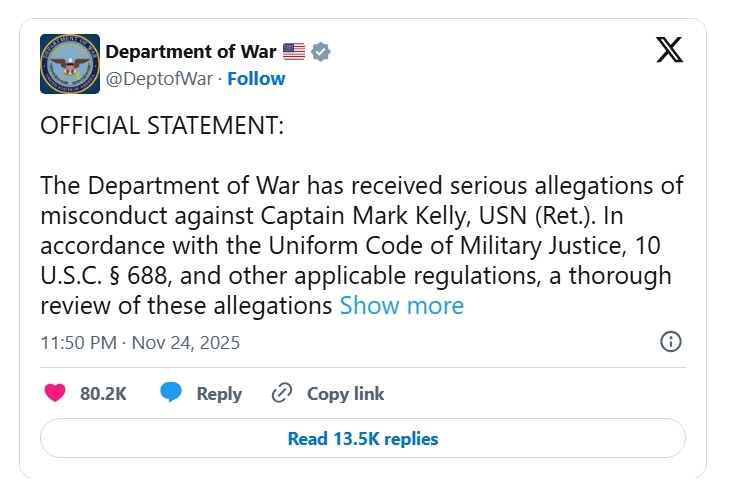Like the post with the heart icon
Screen dimensions: 729x490
point(55,393)
